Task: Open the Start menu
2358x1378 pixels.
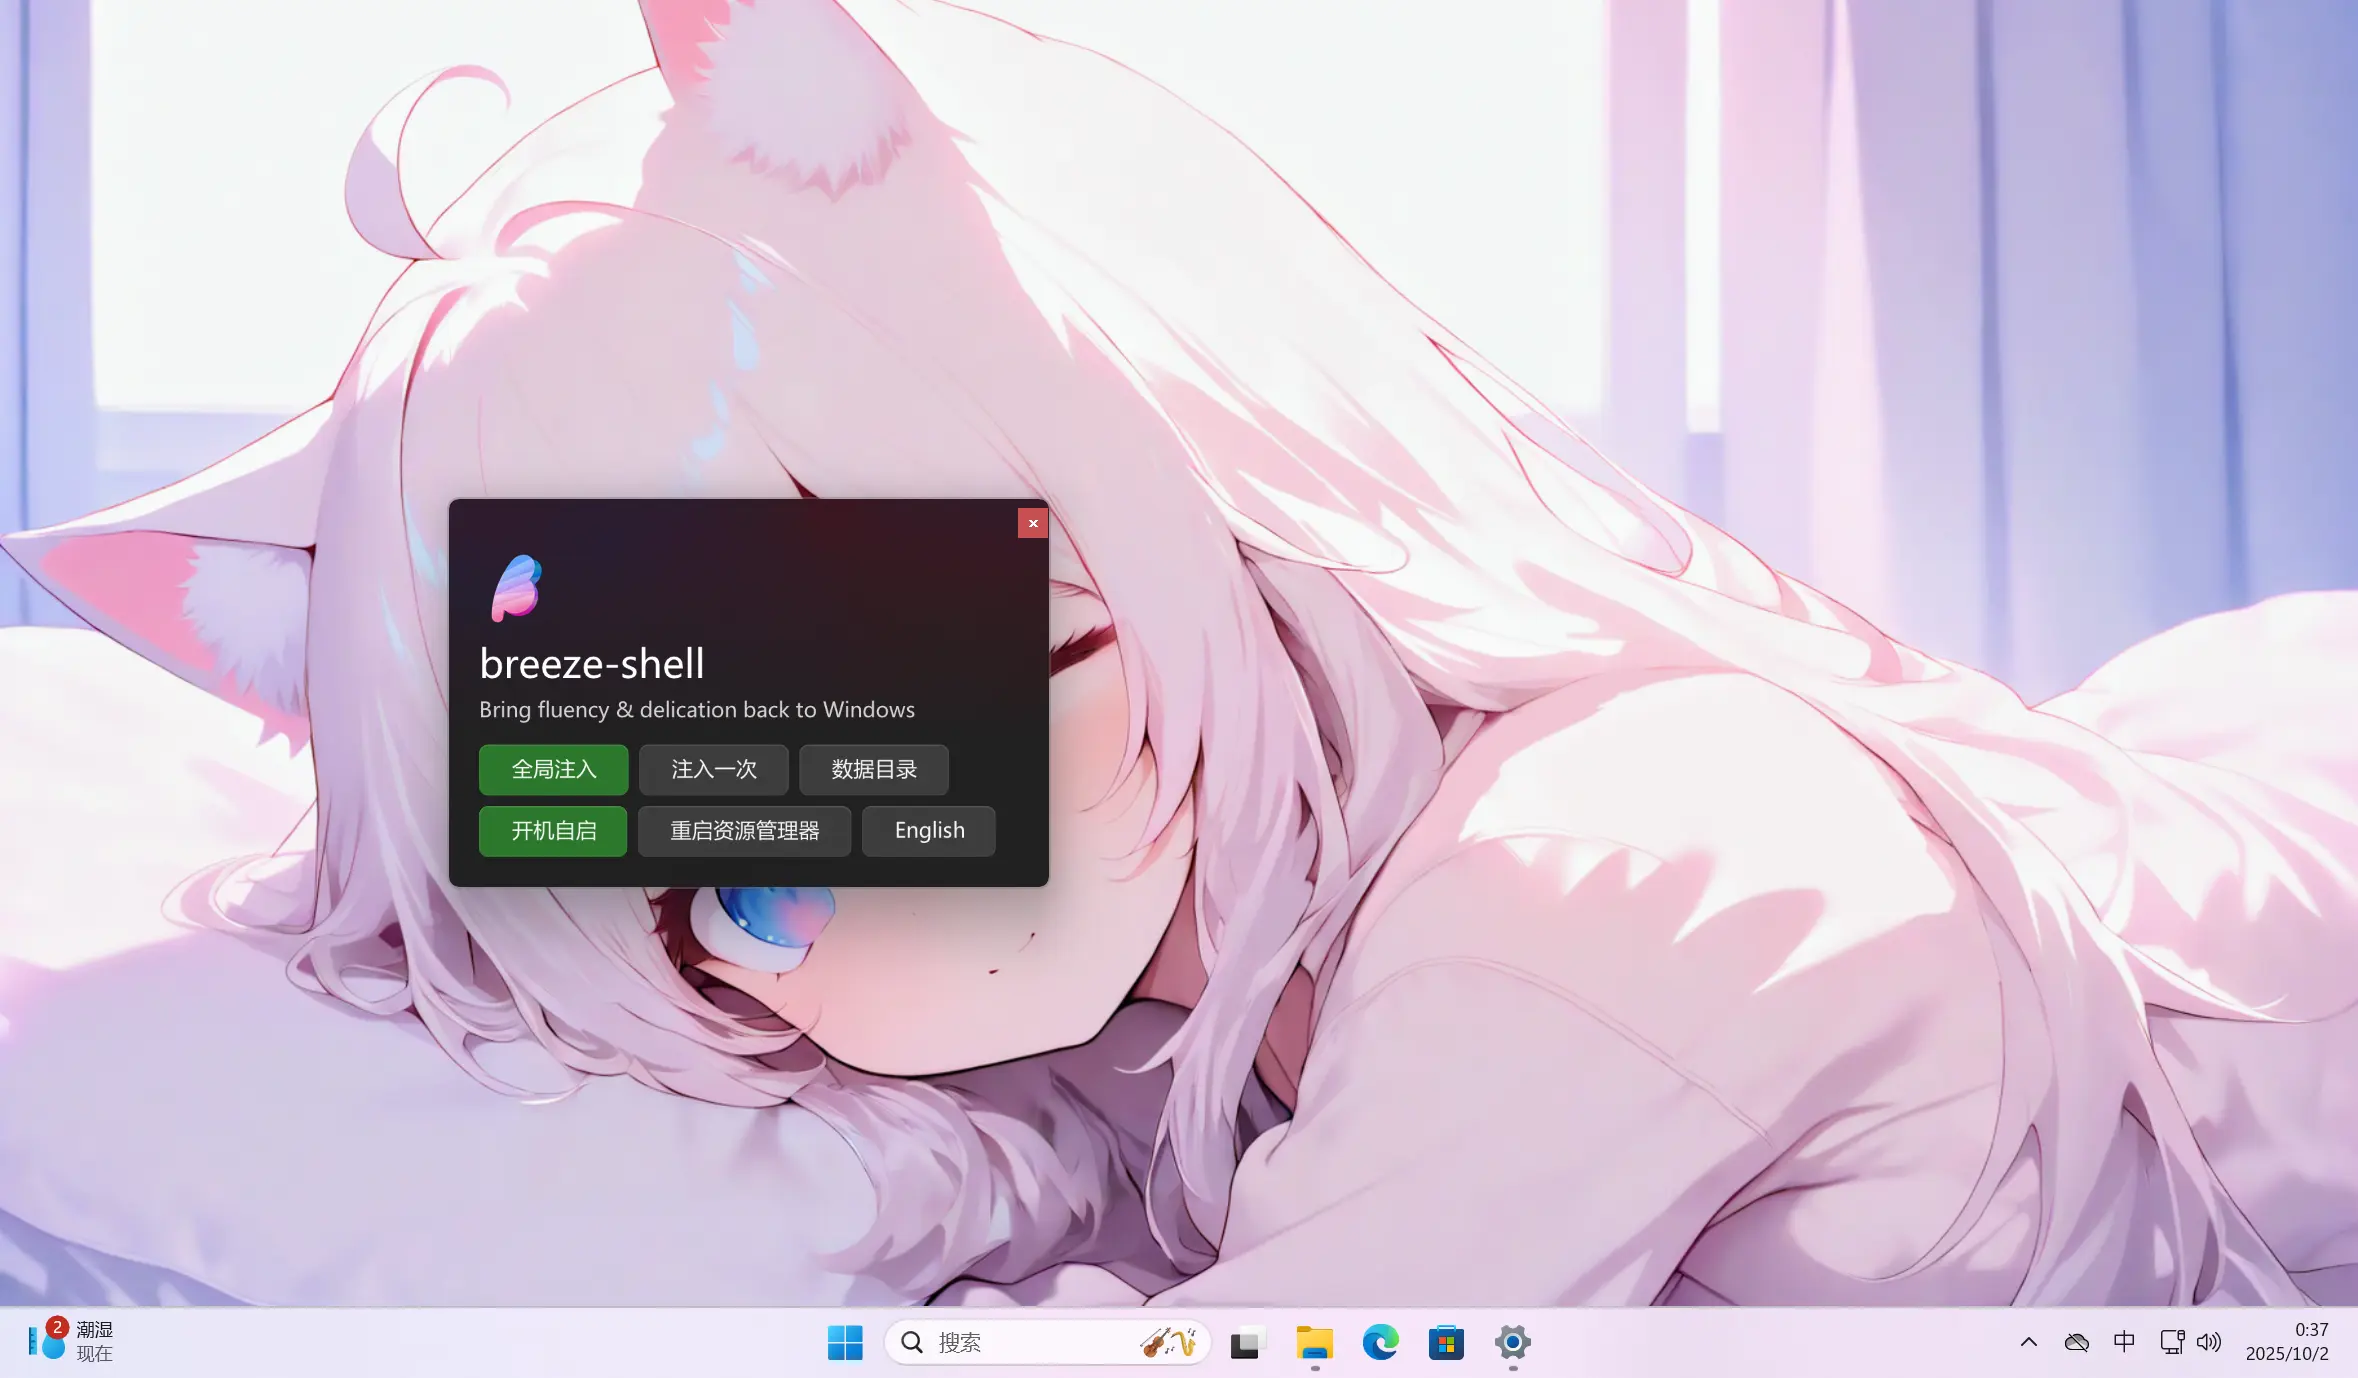Action: pos(844,1342)
